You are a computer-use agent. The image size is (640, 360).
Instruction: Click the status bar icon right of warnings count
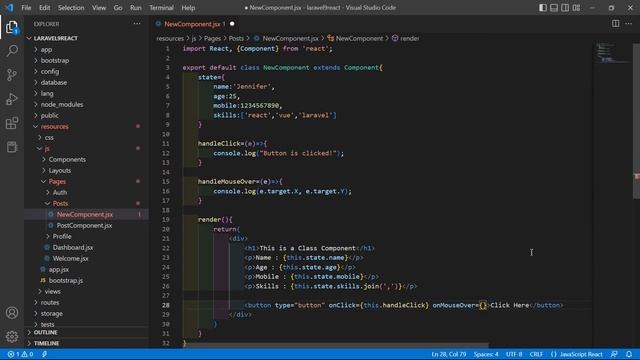(x=44, y=354)
